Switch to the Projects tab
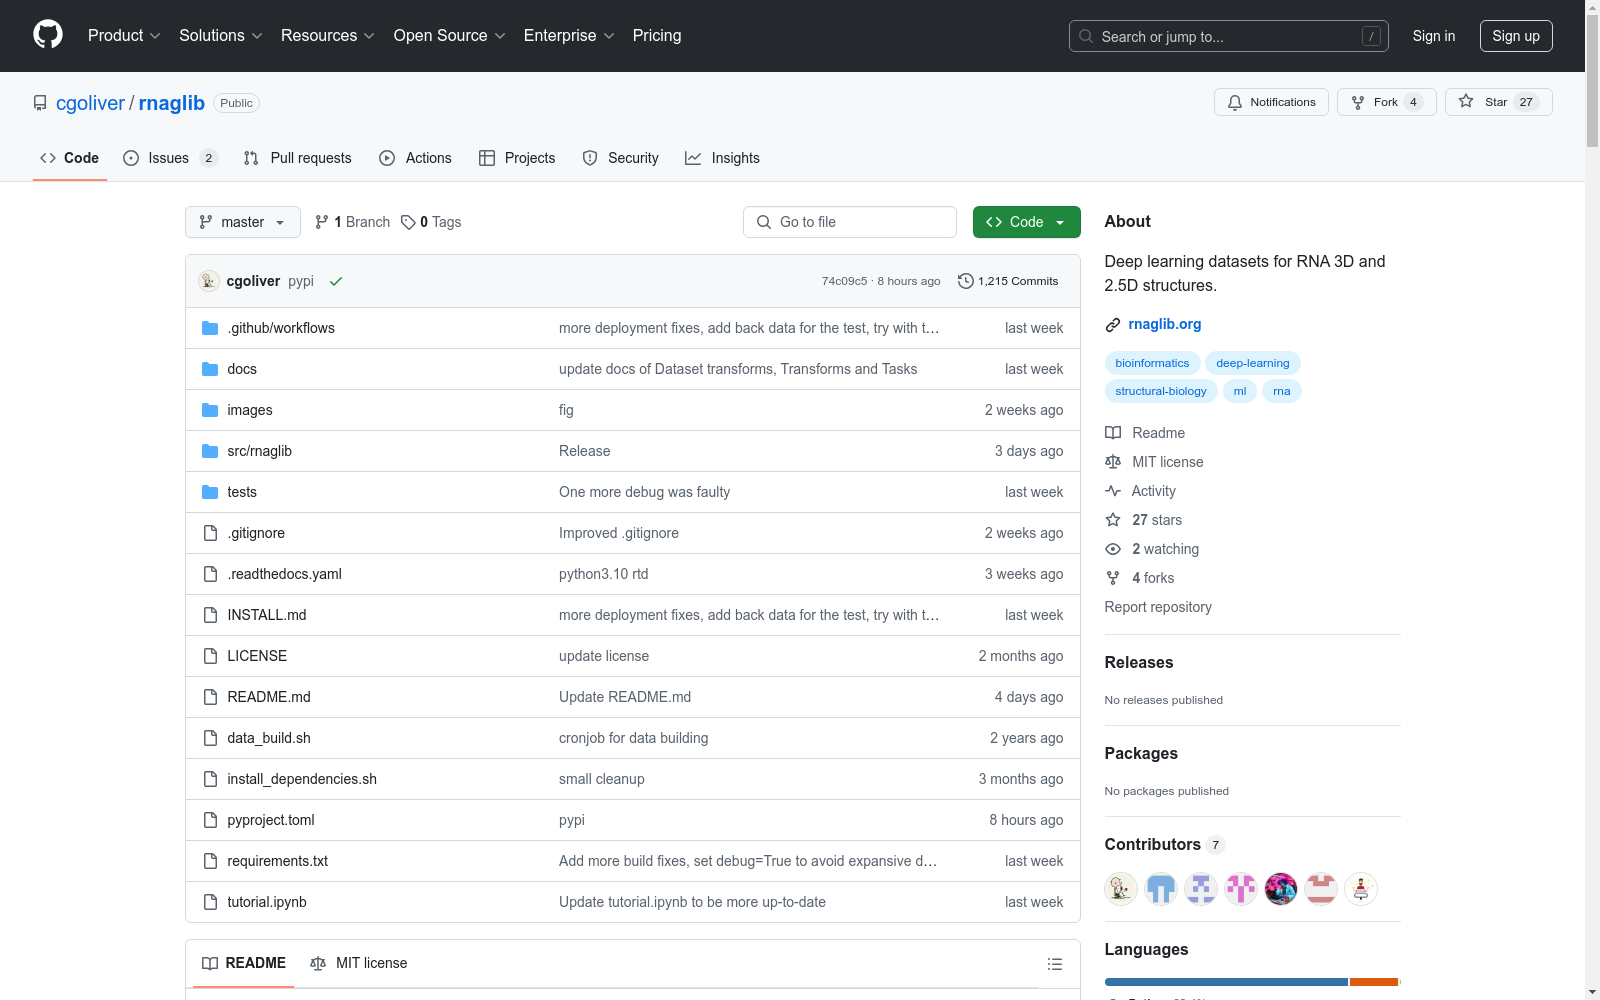This screenshot has width=1600, height=1000. point(517,158)
